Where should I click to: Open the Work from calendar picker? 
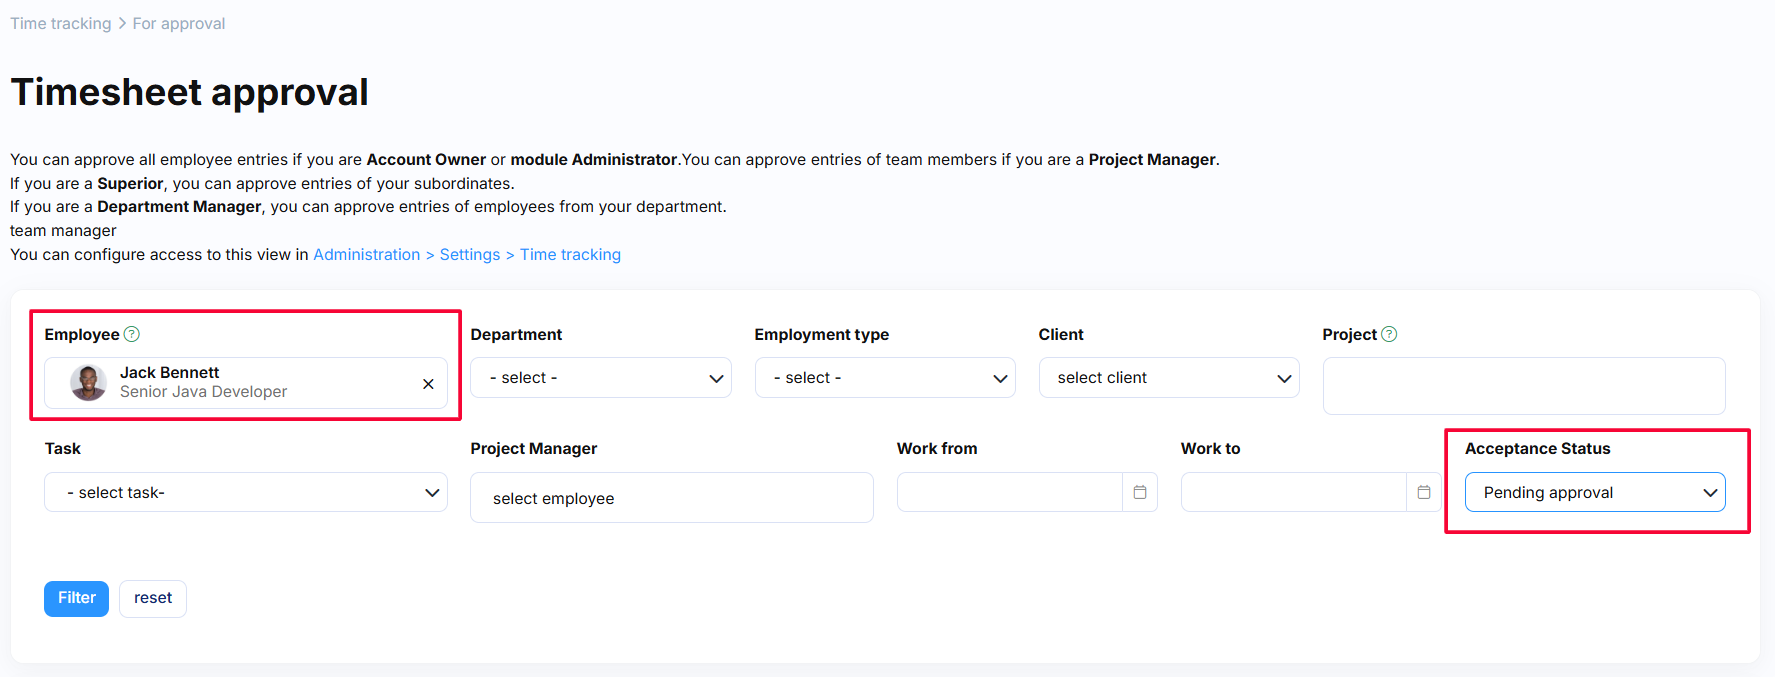1140,492
